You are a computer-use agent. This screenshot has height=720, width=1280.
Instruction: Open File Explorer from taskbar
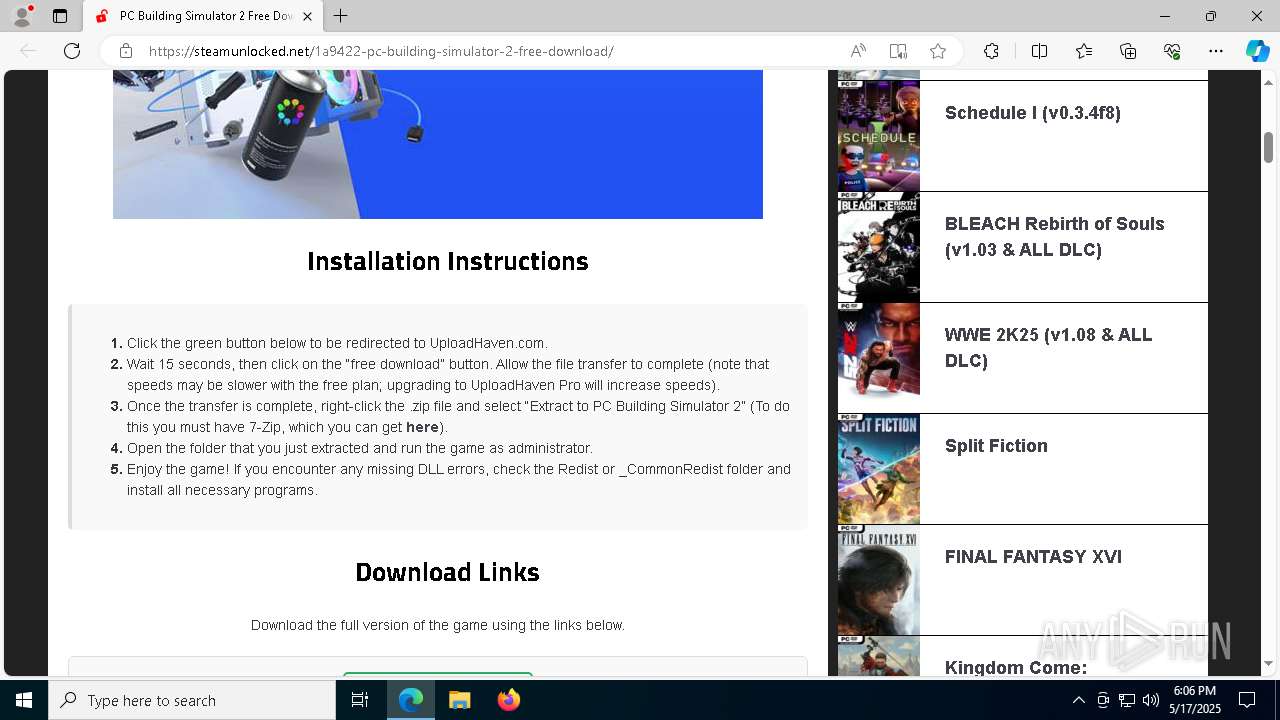click(459, 700)
